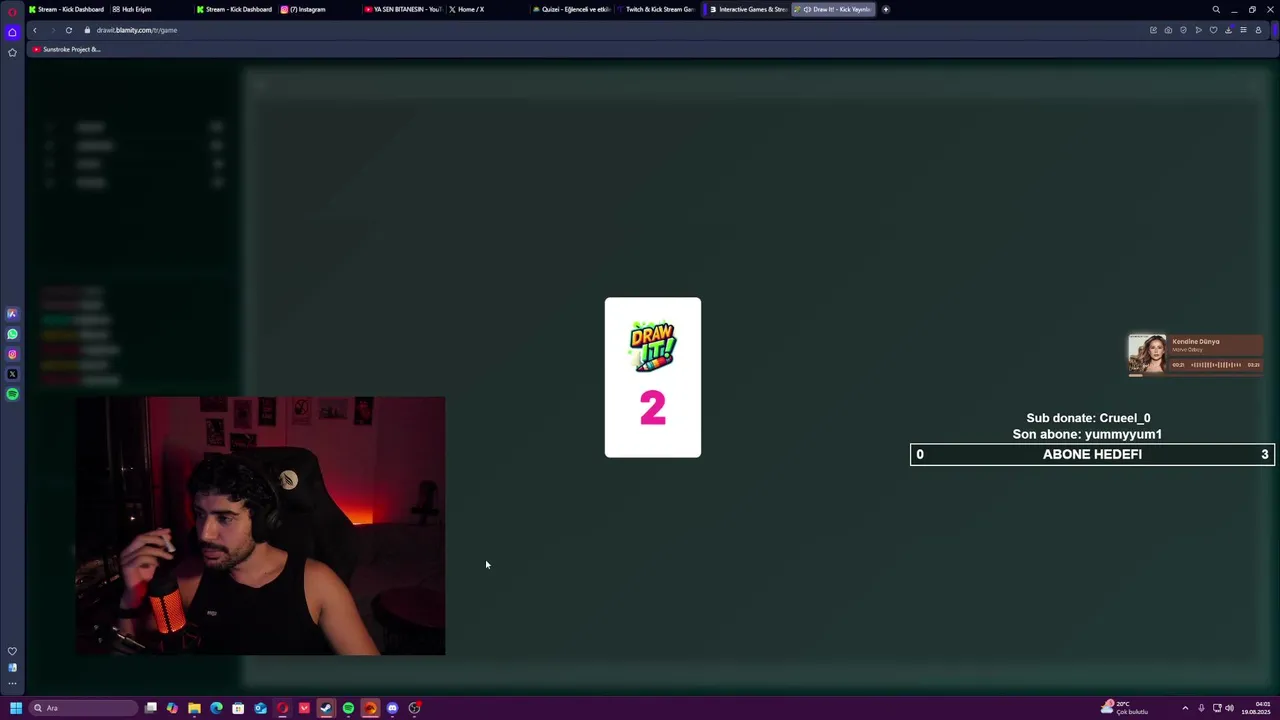Open the ad blocker shield icon
Viewport: 1280px width, 720px height.
coord(1183,30)
